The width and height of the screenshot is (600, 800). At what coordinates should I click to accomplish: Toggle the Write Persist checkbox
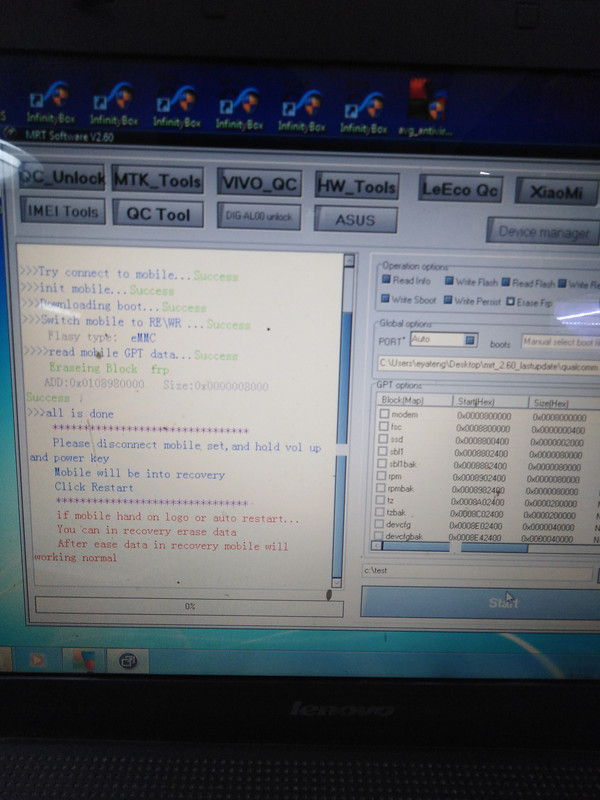(448, 300)
